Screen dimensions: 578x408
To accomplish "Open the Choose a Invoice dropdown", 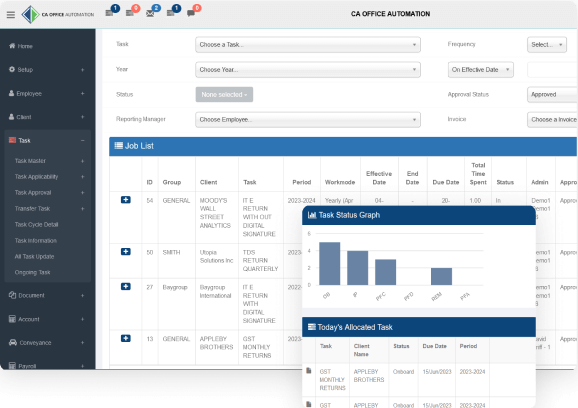I will [x=552, y=119].
